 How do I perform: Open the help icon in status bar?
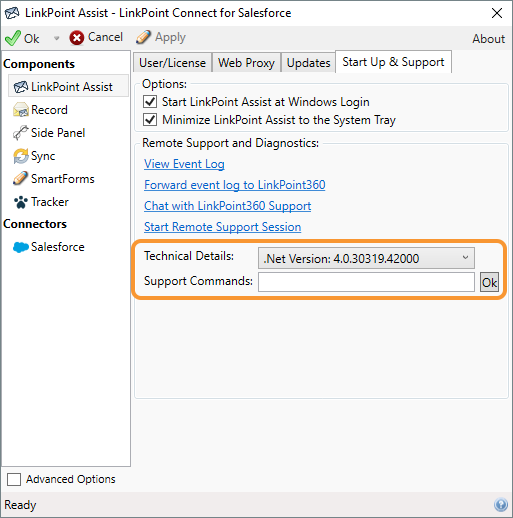click(501, 505)
